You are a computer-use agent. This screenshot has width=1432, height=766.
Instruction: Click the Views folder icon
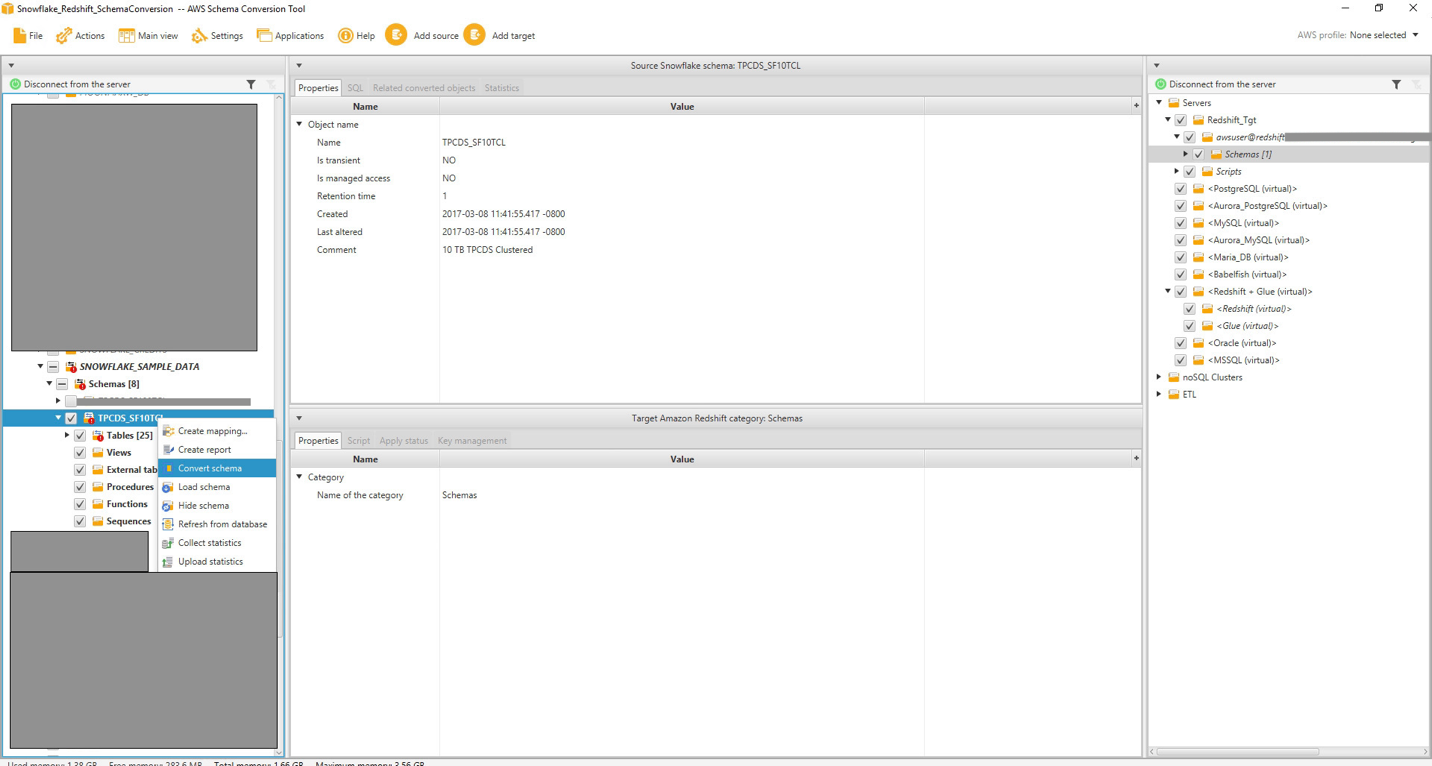pyautogui.click(x=98, y=453)
